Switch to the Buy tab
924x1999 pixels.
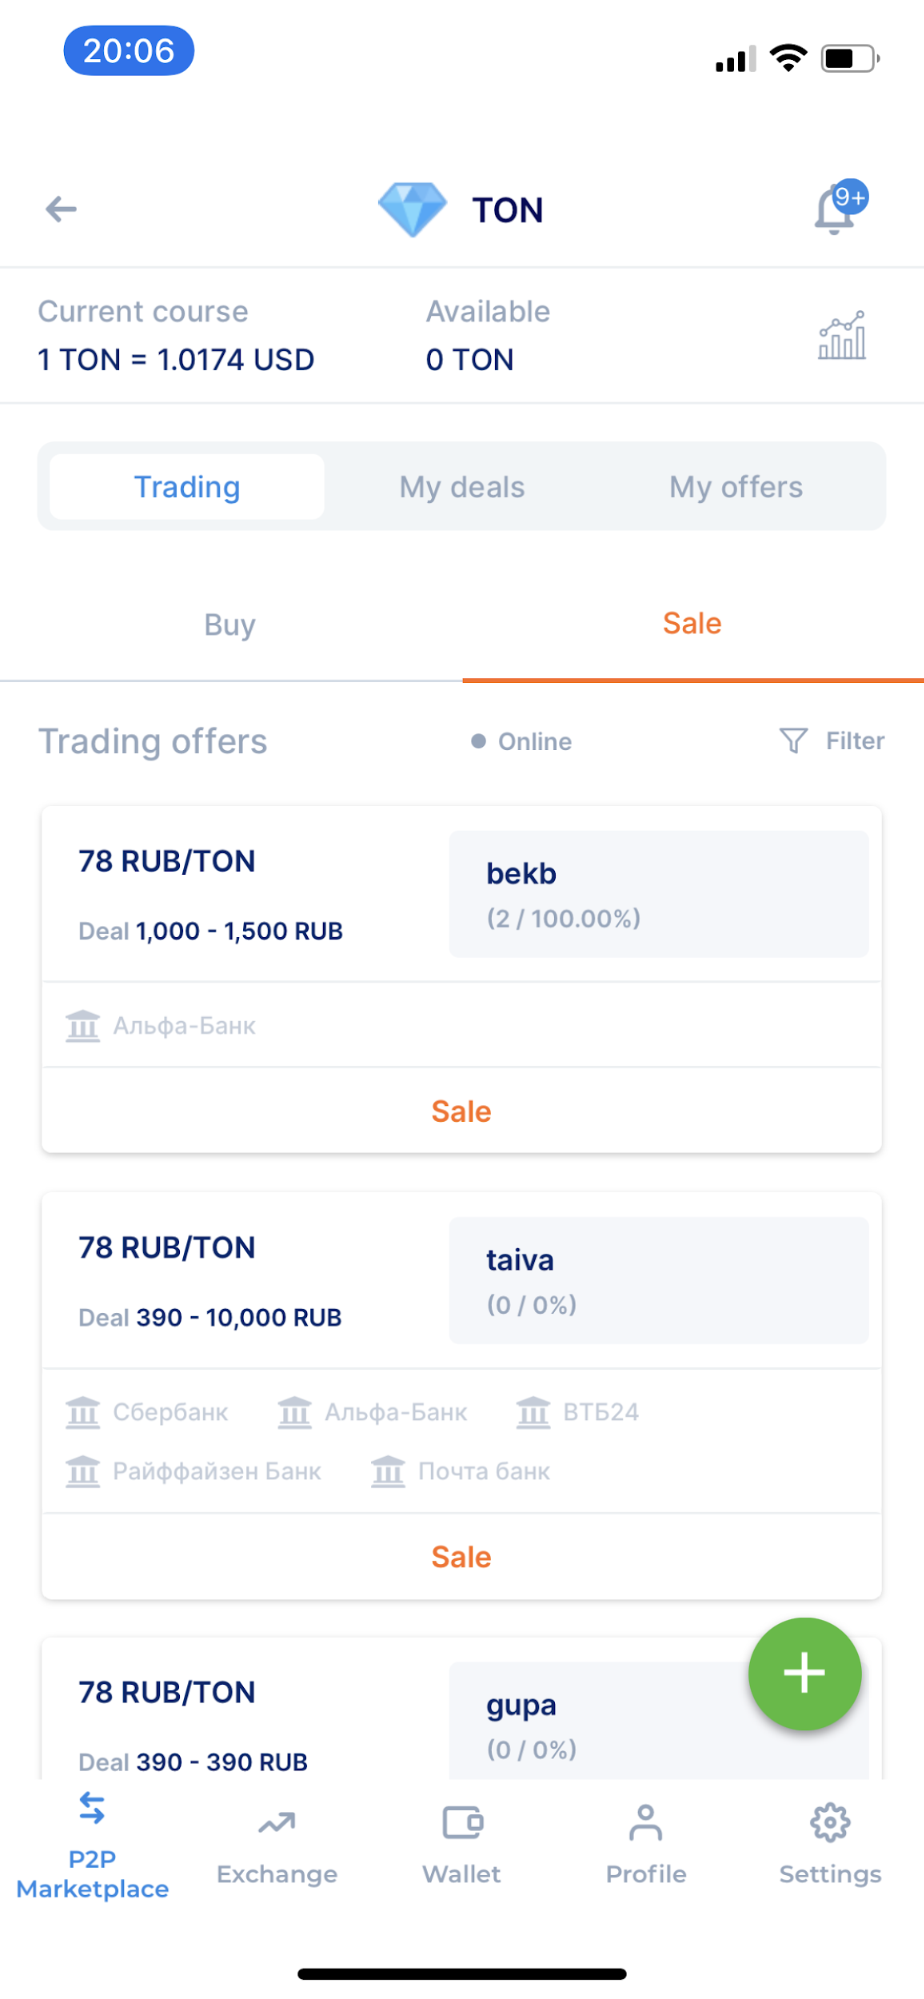tap(229, 624)
